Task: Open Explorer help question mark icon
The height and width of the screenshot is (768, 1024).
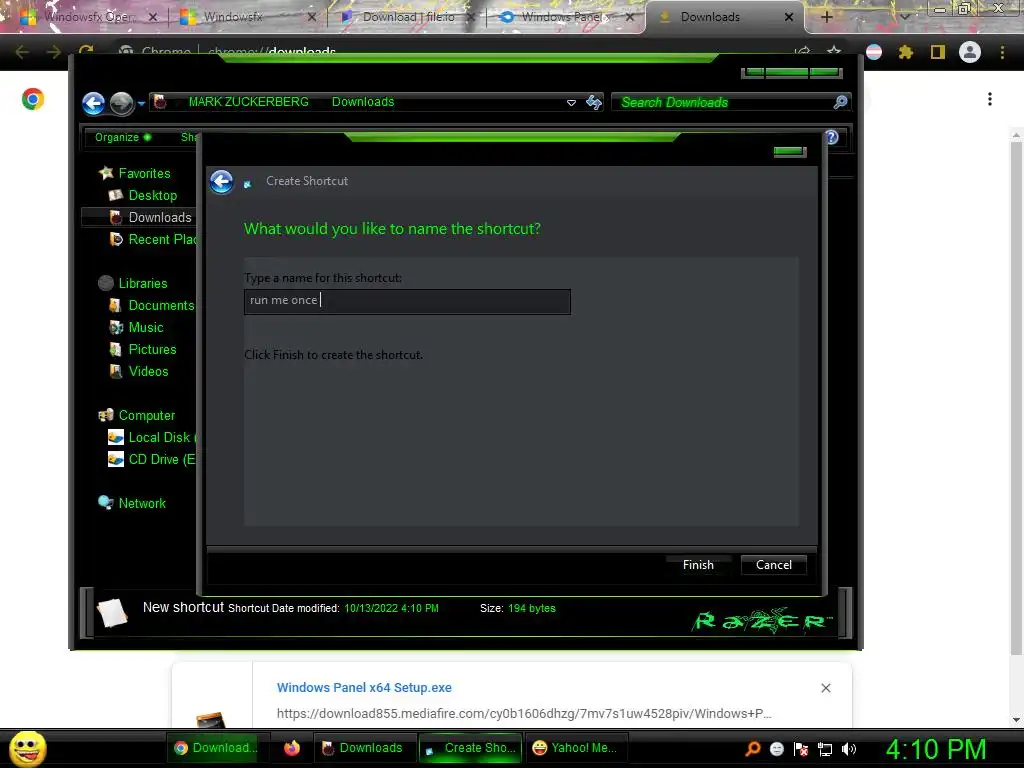Action: (x=832, y=137)
